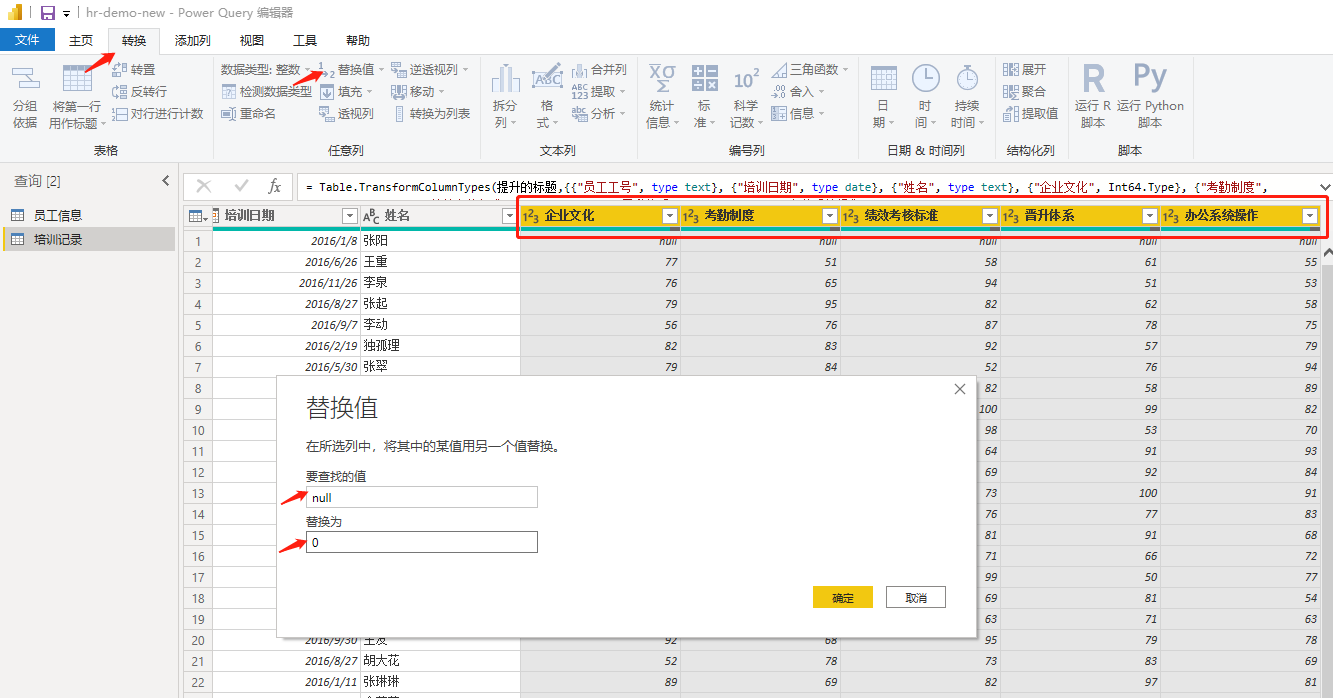Click the Transpose (转置) icon
The image size is (1333, 698).
pyautogui.click(x=120, y=70)
